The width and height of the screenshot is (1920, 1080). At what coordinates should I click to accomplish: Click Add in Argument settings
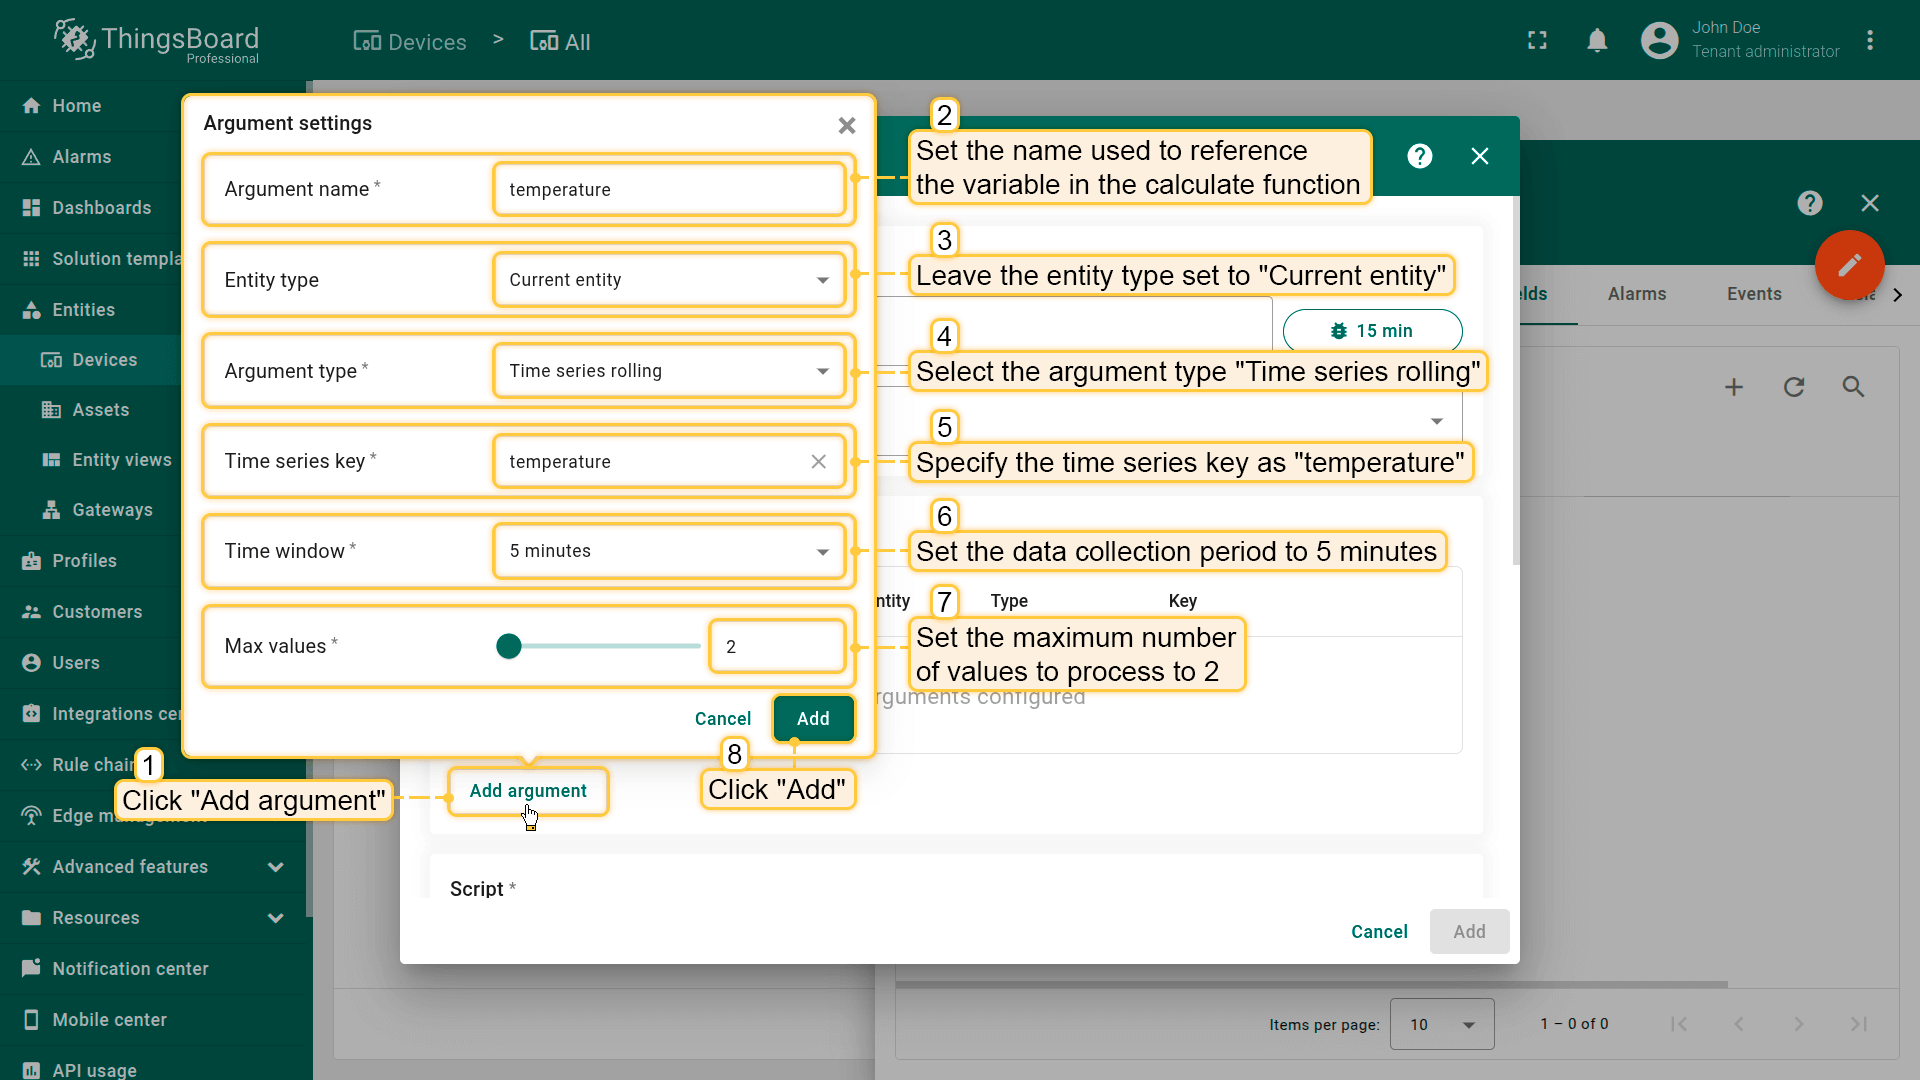click(813, 718)
